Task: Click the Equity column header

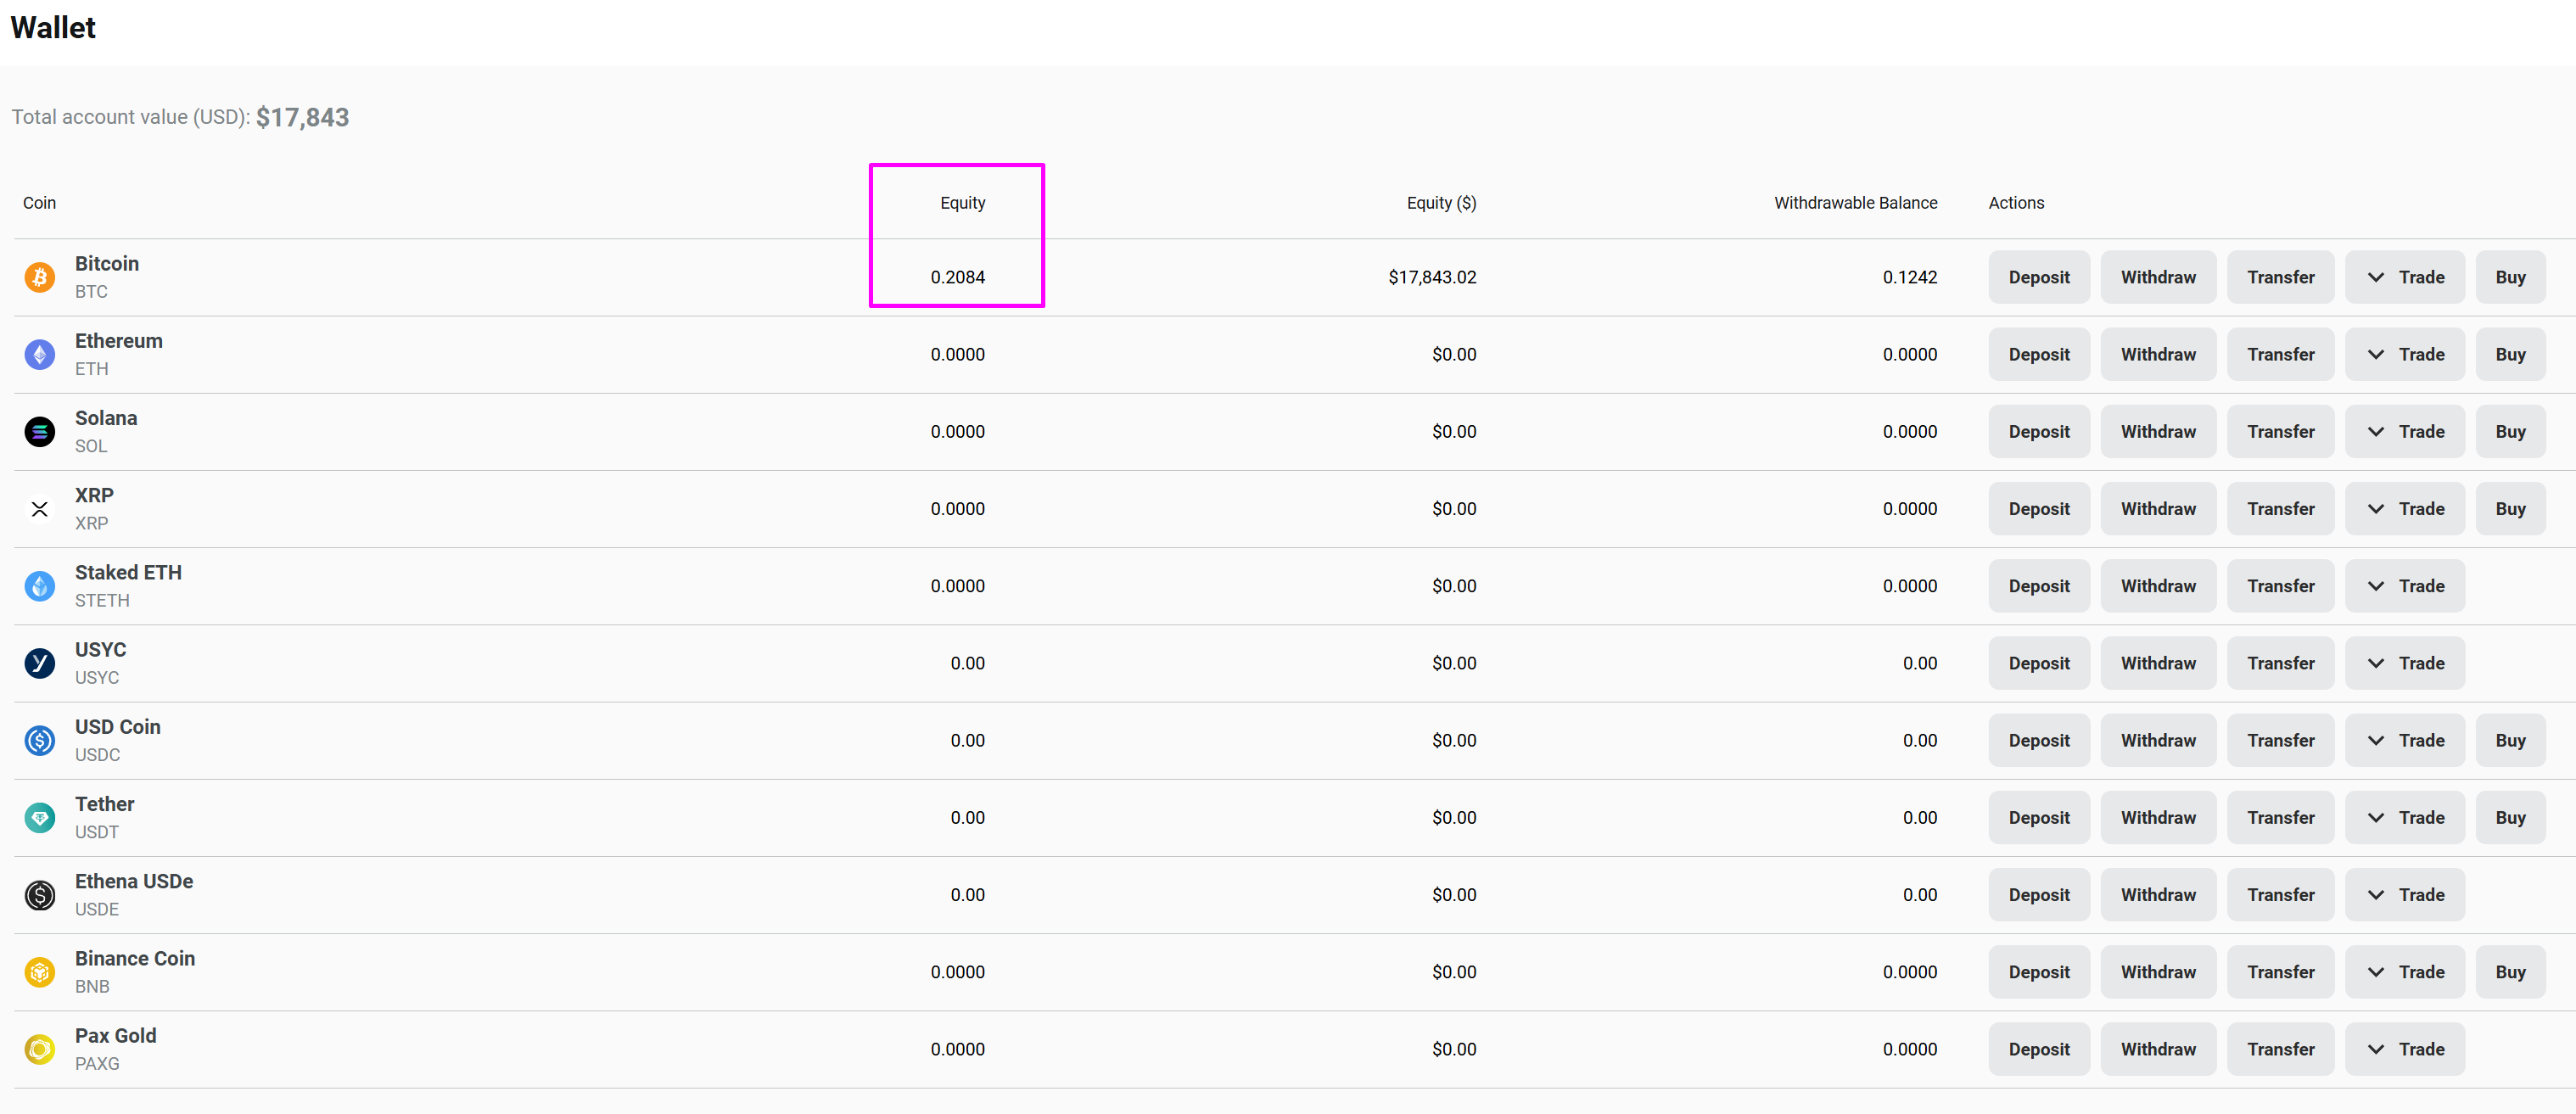Action: pos(962,203)
